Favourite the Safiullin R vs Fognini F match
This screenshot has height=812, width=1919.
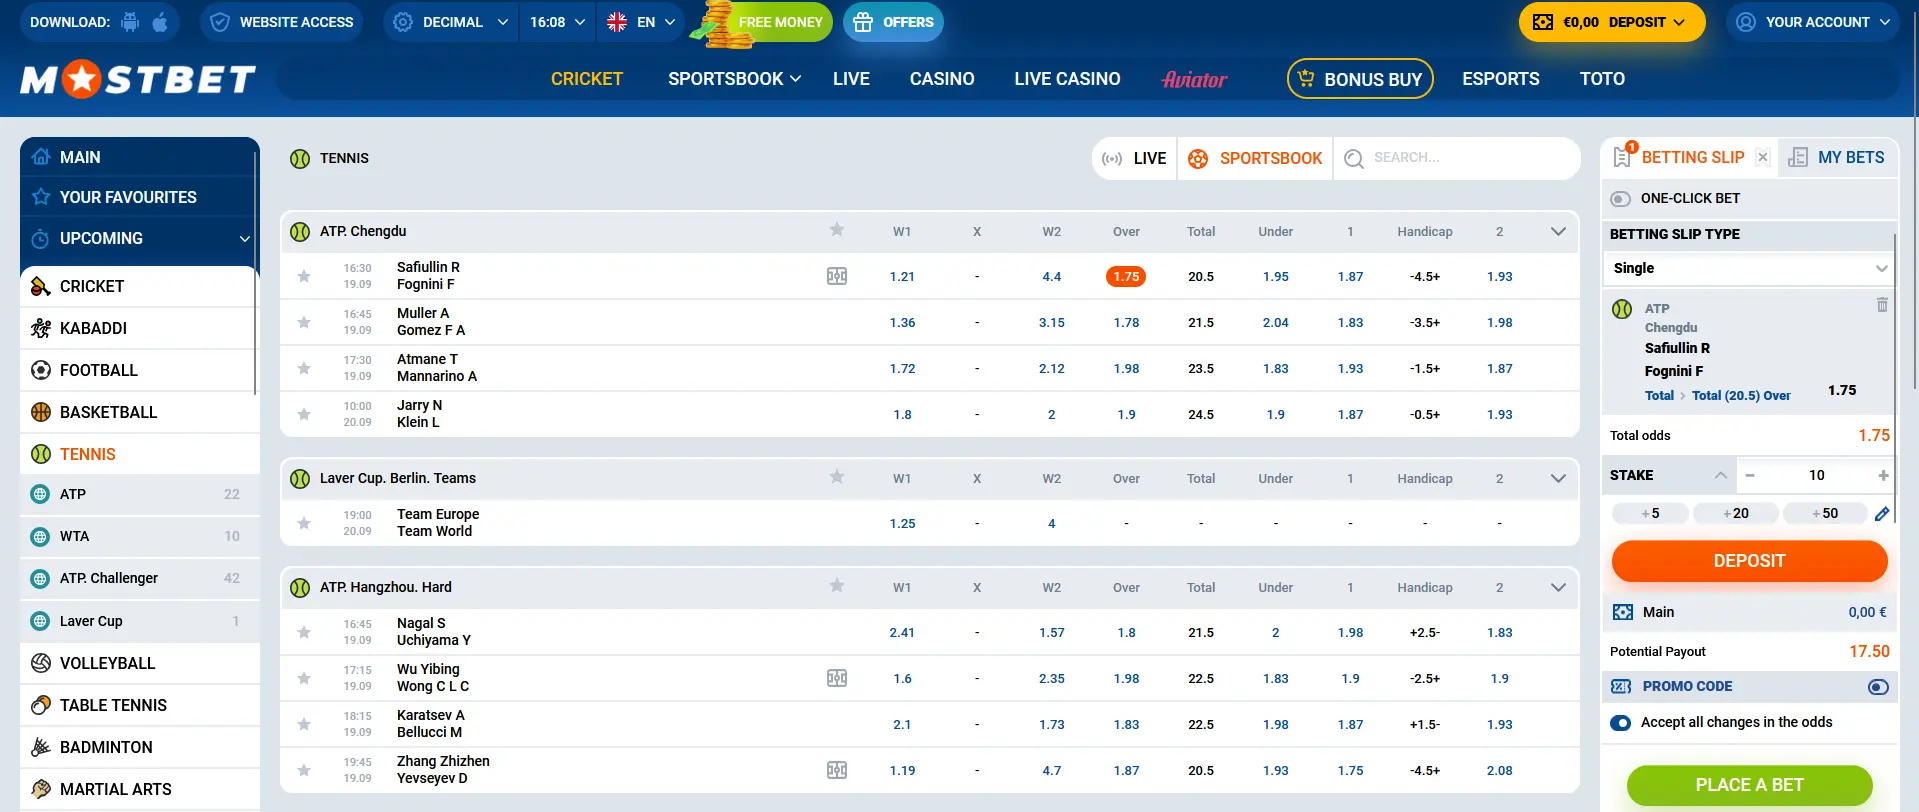point(304,276)
